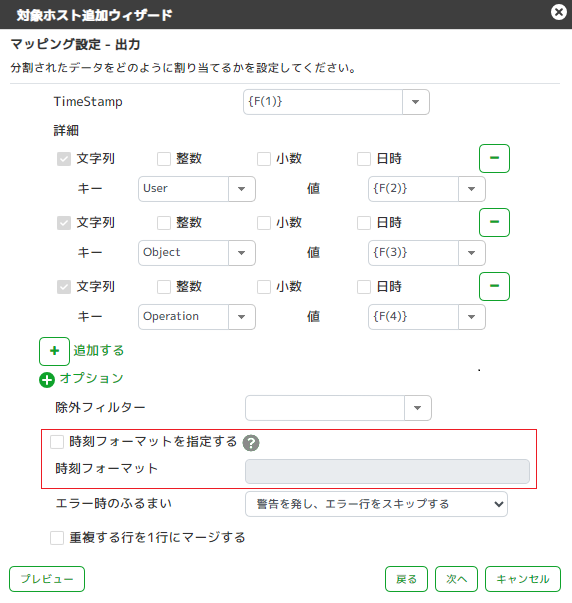Image resolution: width=572 pixels, height=603 pixels.
Task: Toggle the オプション plus circle icon
Action: (47, 380)
